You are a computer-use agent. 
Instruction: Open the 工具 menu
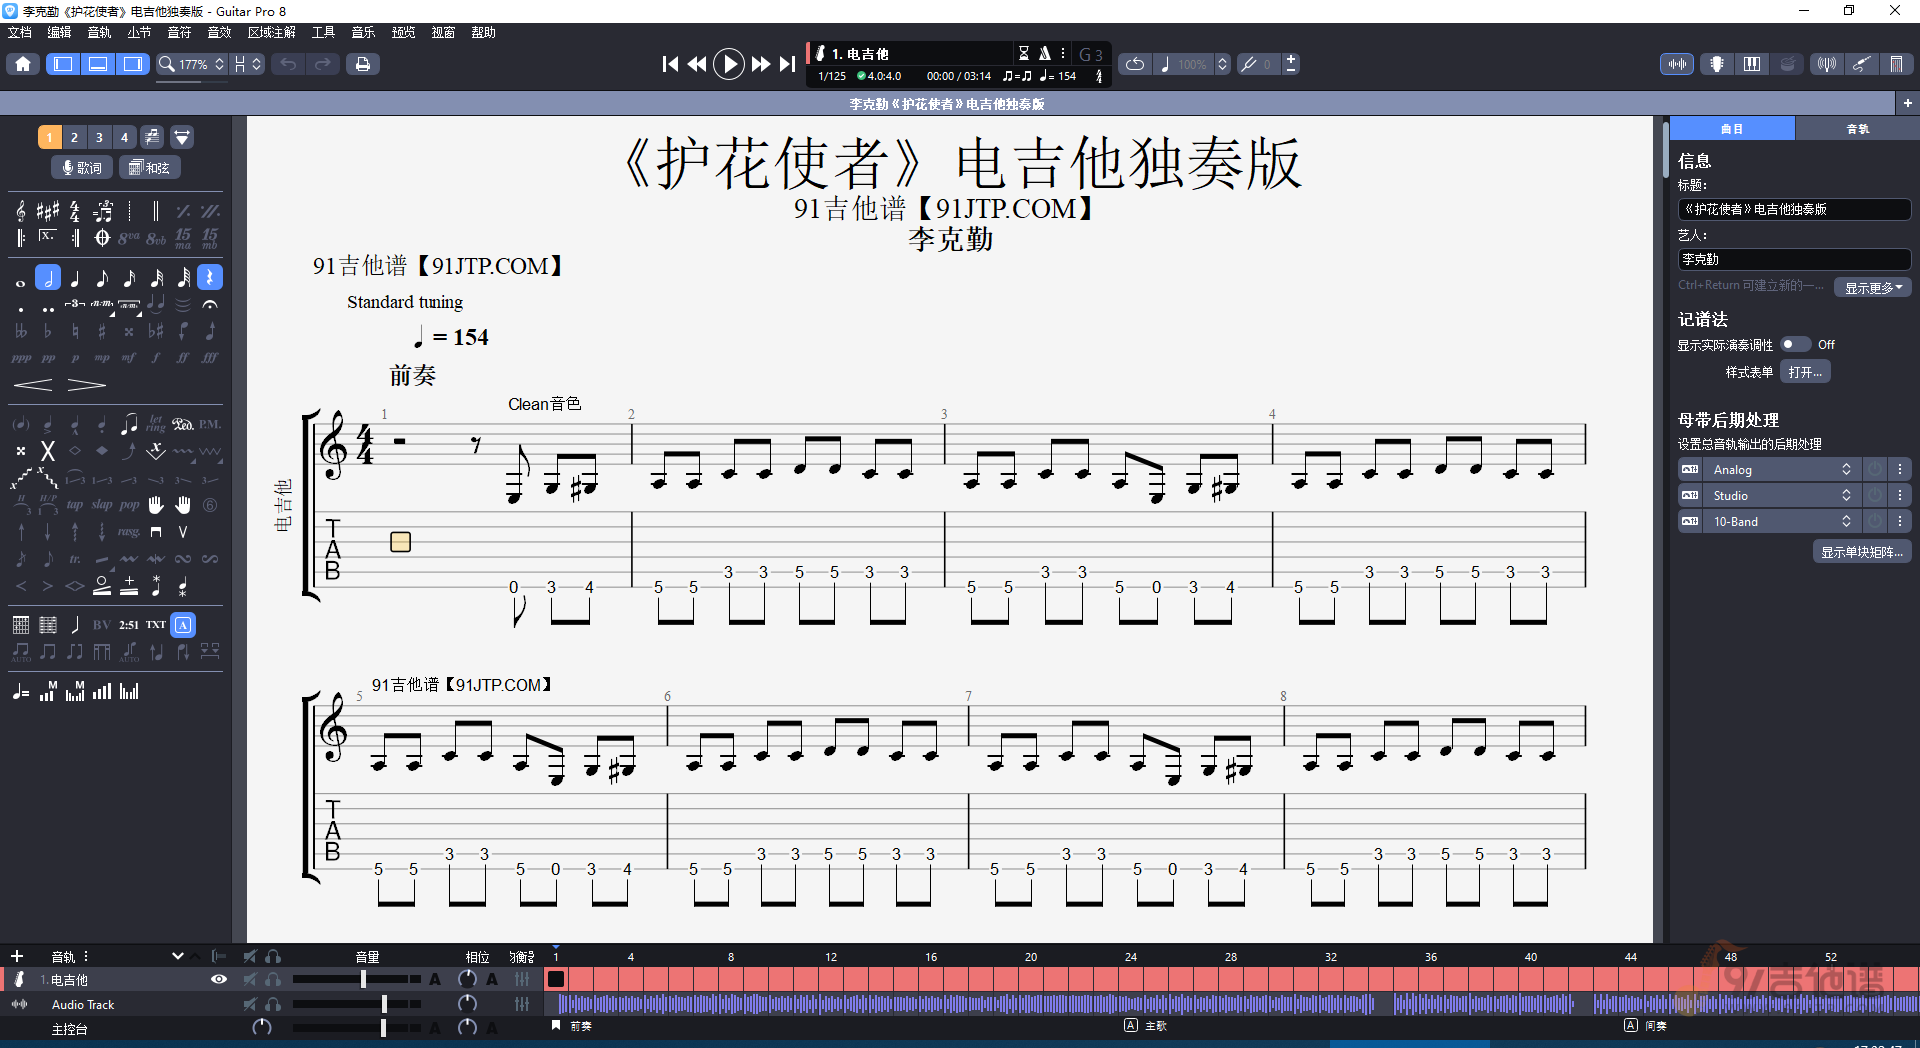[x=323, y=32]
